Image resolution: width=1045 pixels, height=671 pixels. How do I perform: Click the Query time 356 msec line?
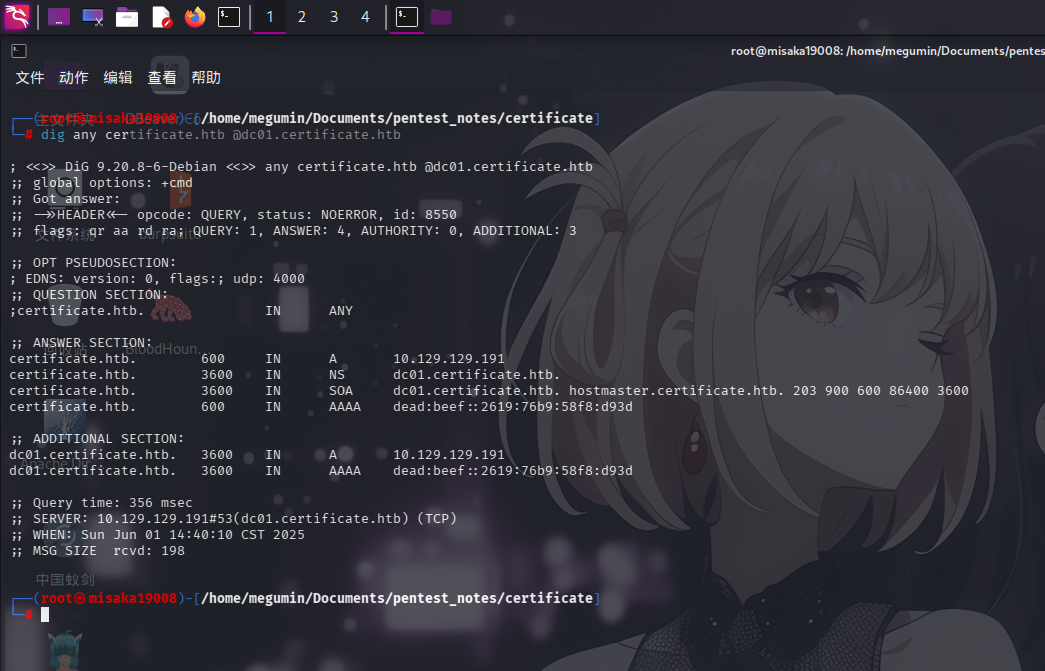click(x=101, y=502)
